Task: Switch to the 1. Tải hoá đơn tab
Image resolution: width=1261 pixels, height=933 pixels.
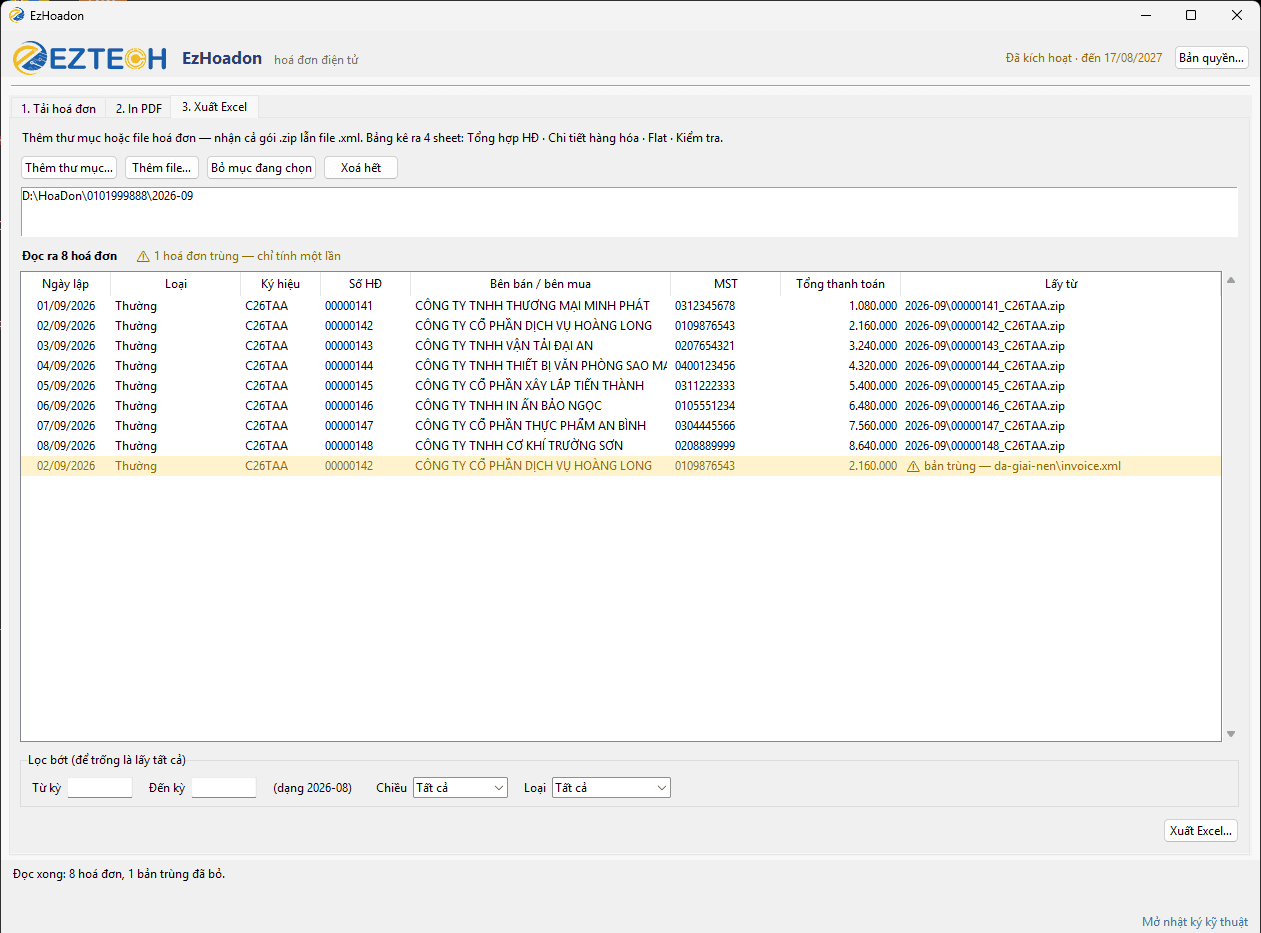Action: (58, 108)
